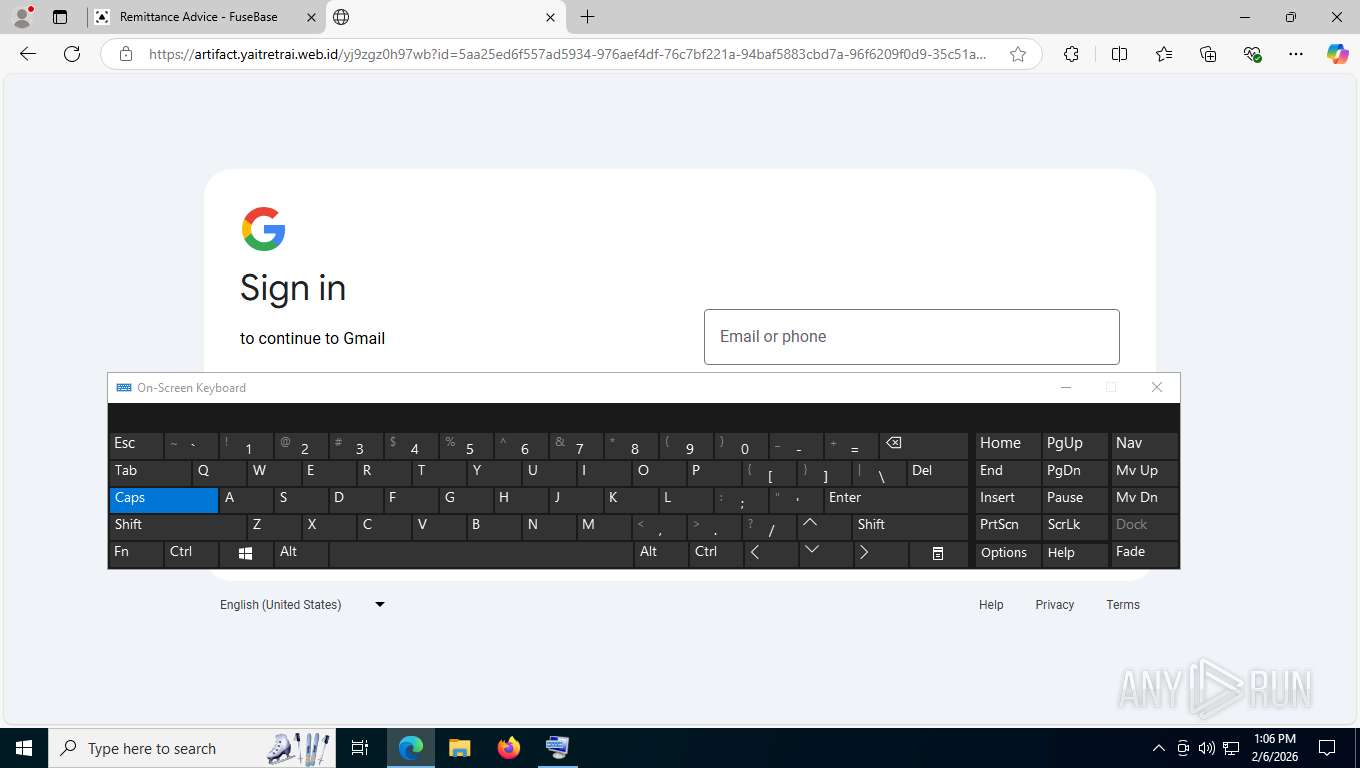1360x768 pixels.
Task: Click the context menu key icon
Action: point(938,553)
